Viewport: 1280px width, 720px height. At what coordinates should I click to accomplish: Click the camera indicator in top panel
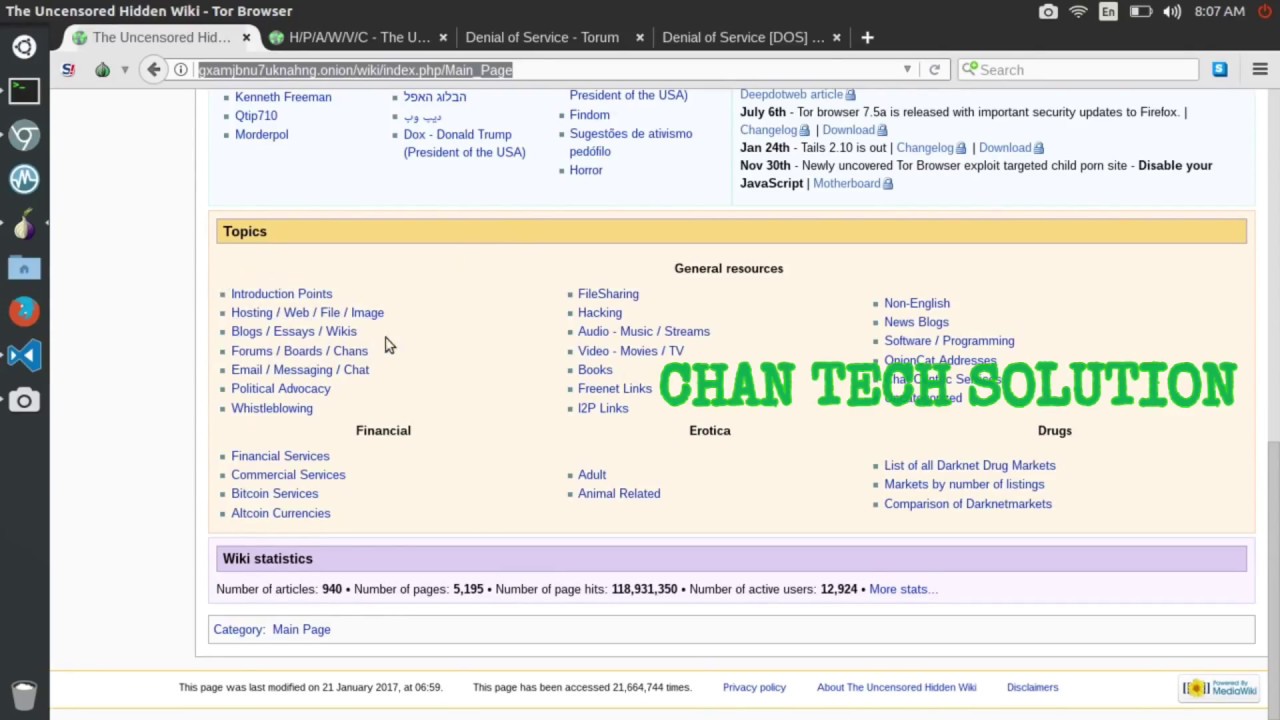(1048, 12)
